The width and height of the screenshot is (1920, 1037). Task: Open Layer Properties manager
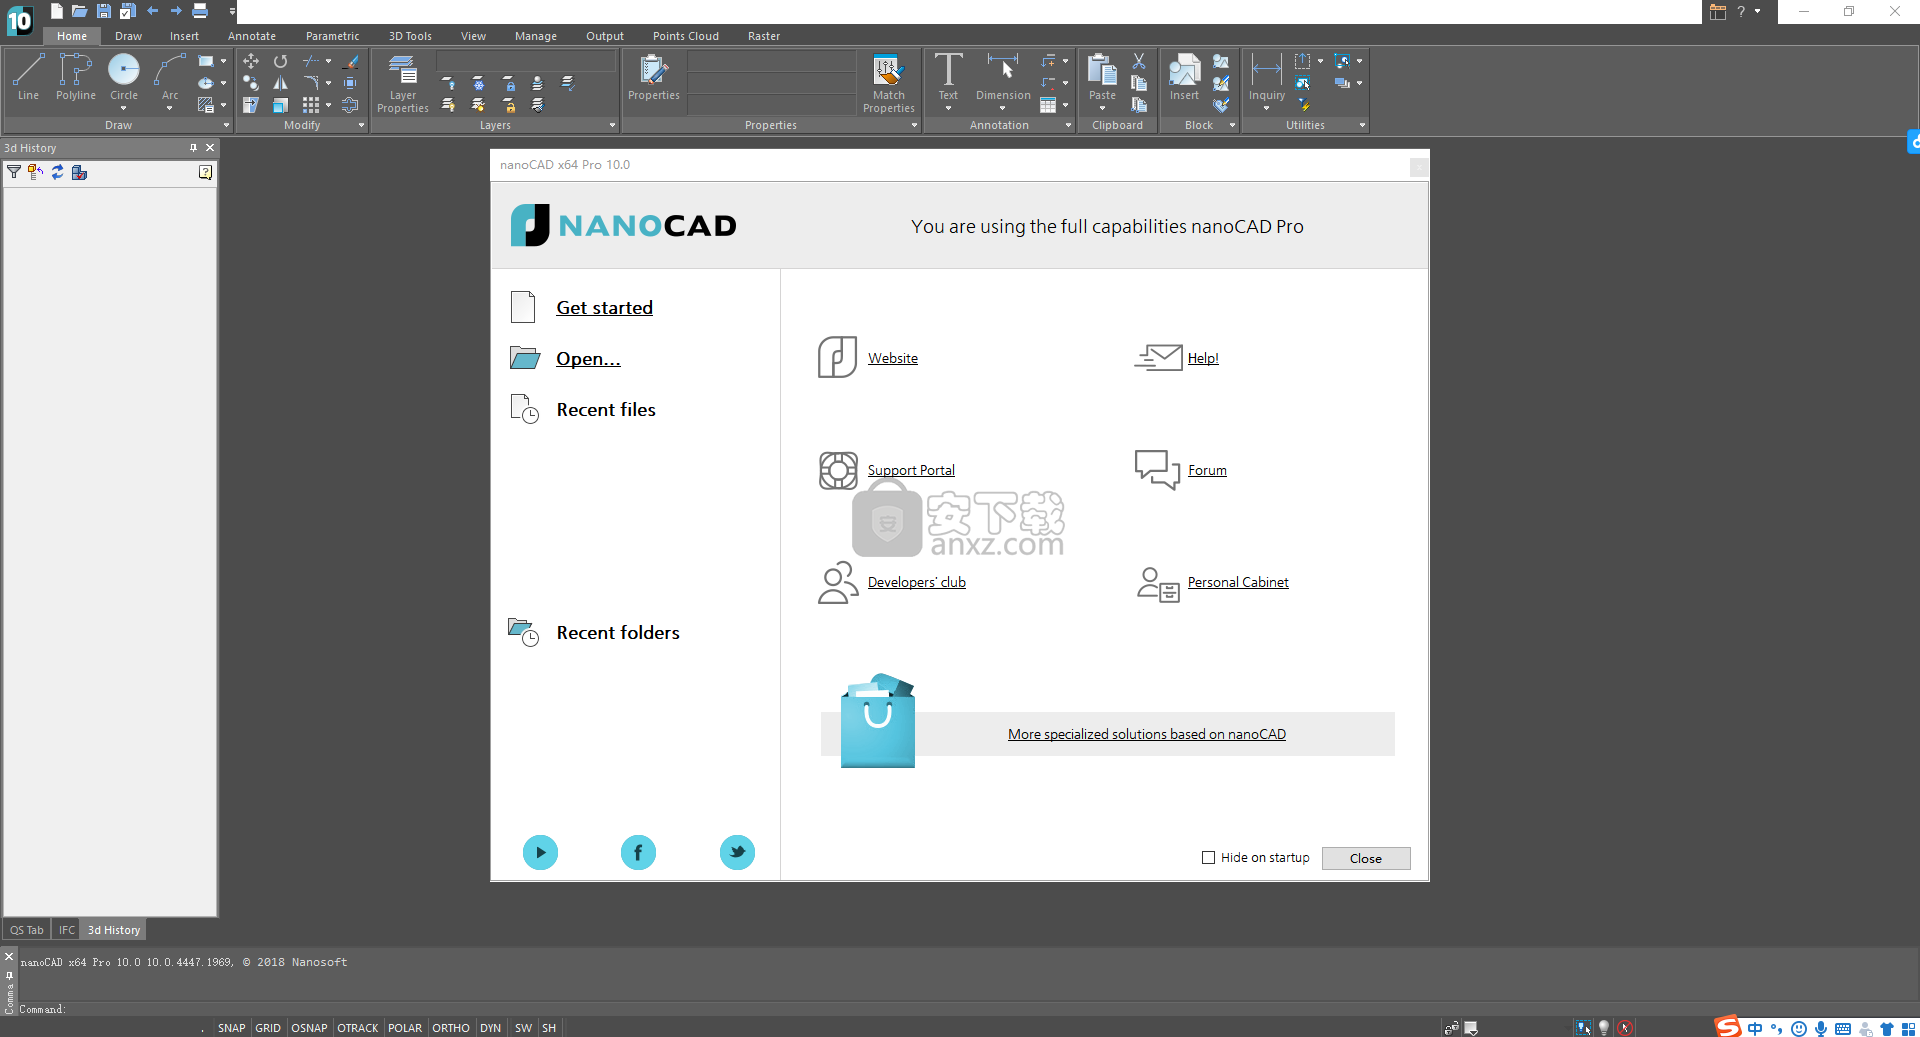click(403, 84)
